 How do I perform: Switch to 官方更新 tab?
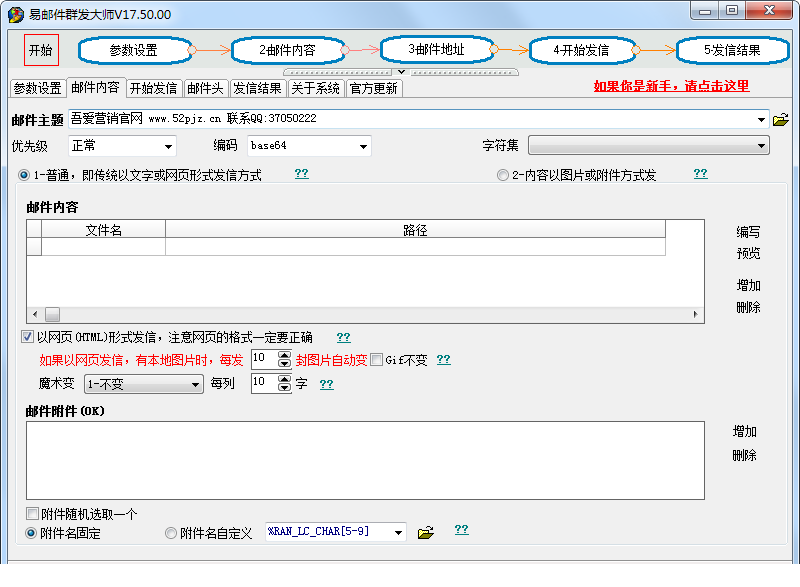click(373, 88)
